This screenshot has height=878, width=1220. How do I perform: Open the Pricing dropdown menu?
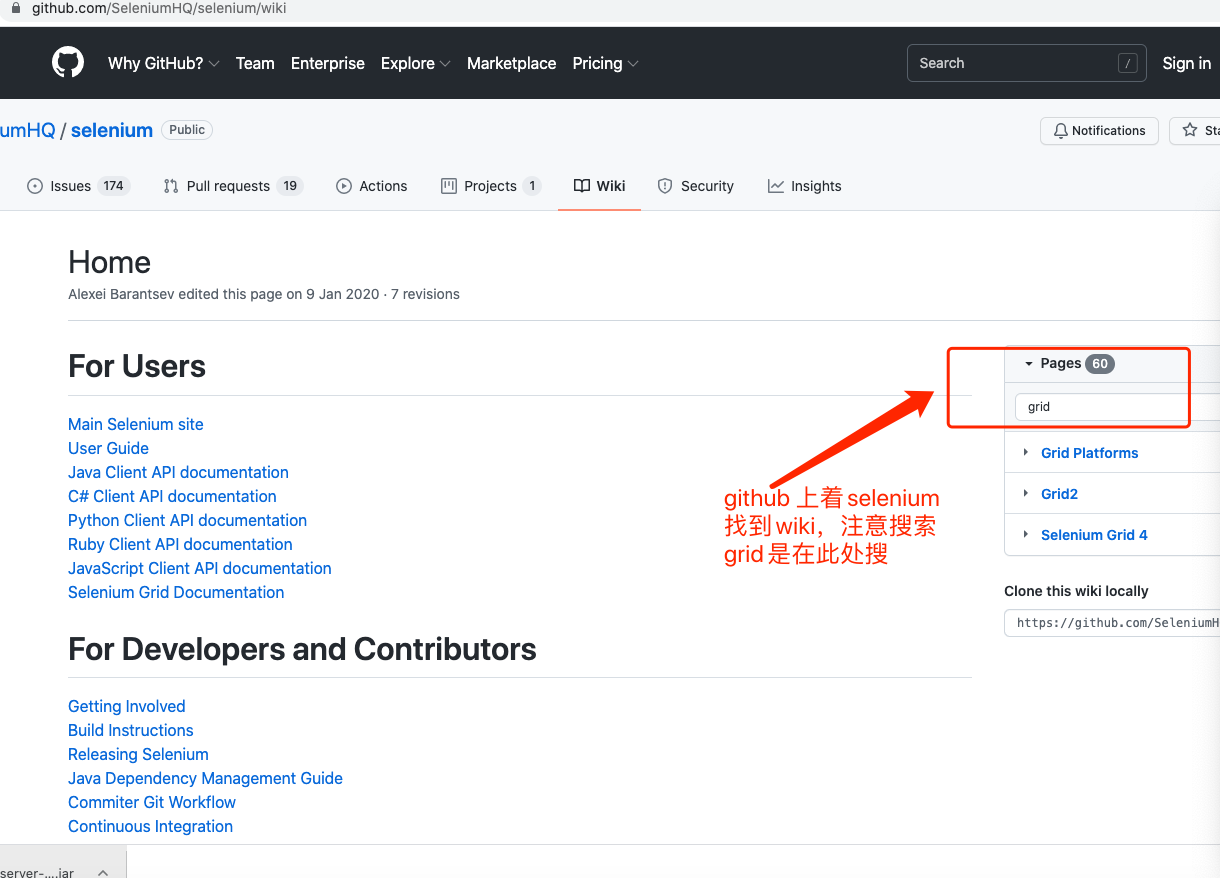pos(605,63)
